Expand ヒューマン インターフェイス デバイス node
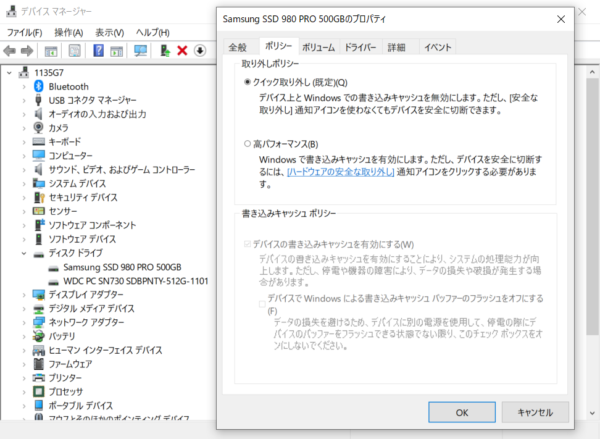Screen dimensions: 600x439 (x=24, y=350)
